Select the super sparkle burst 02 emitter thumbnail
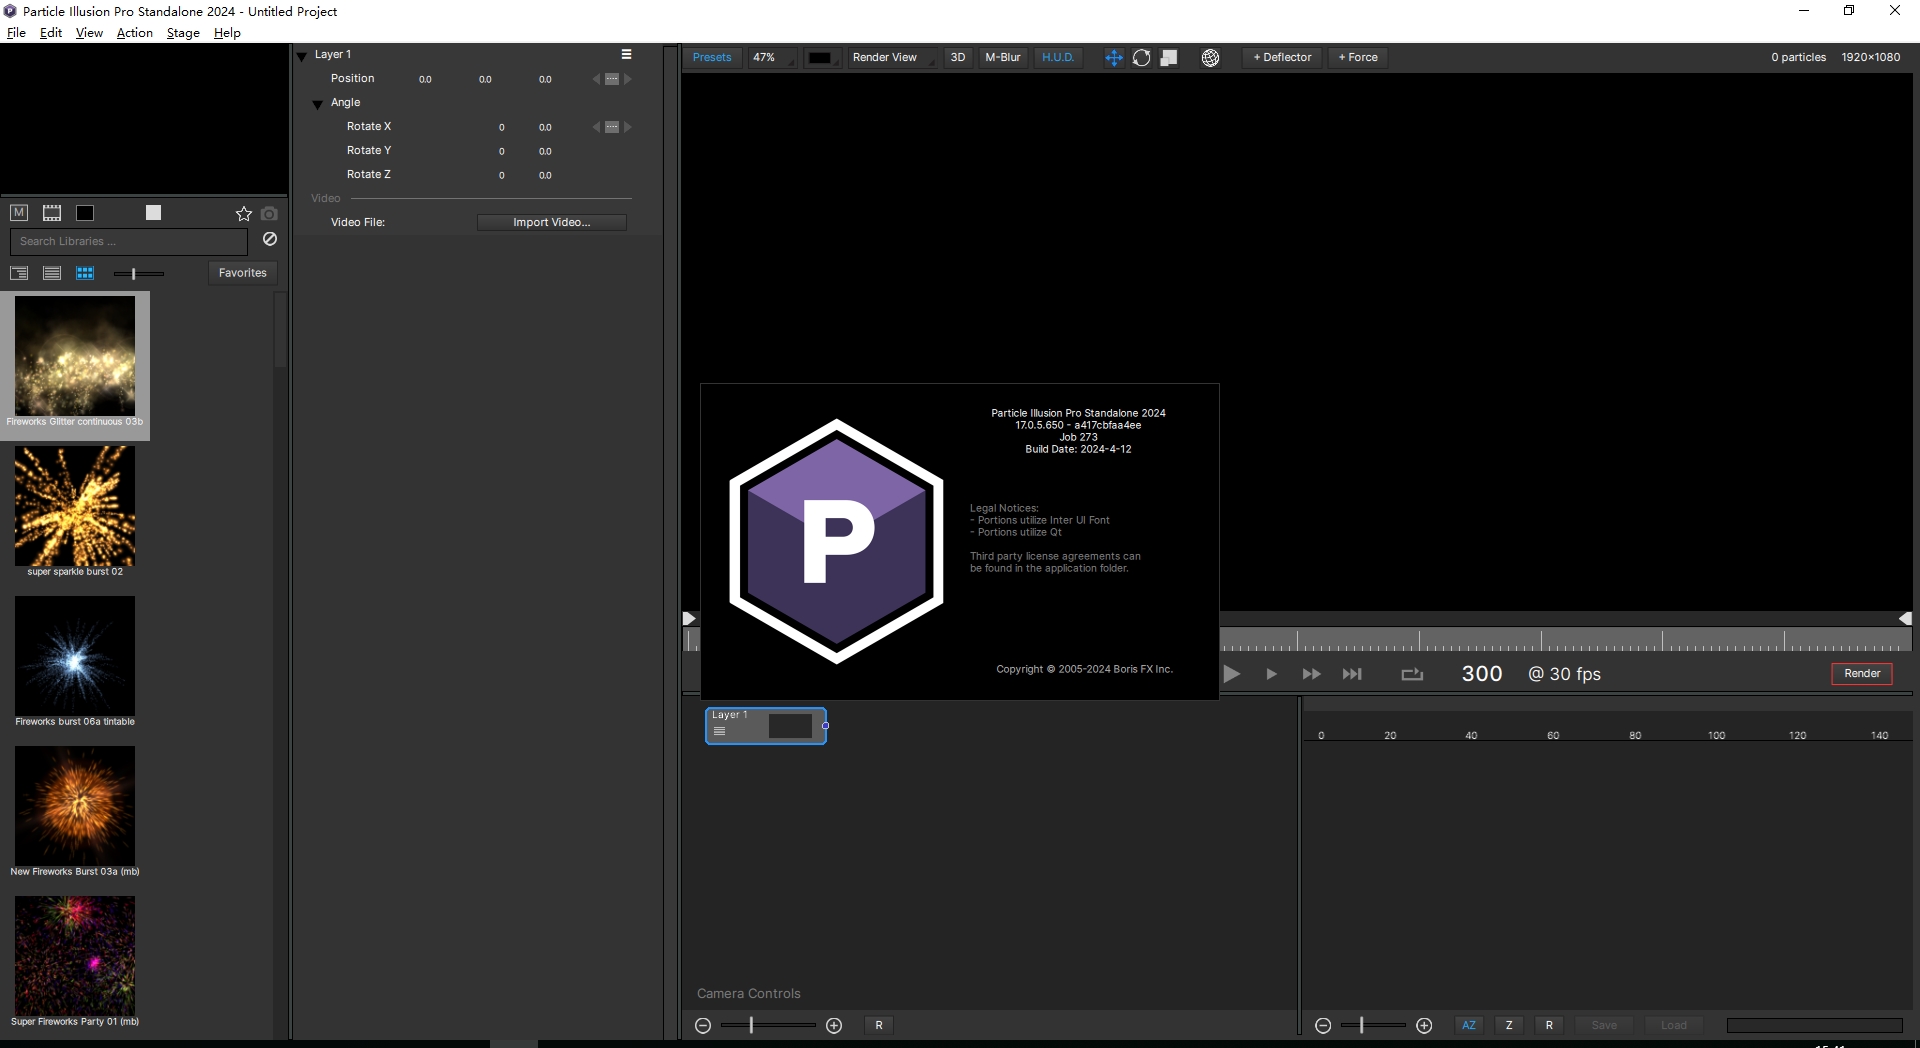 pyautogui.click(x=74, y=507)
